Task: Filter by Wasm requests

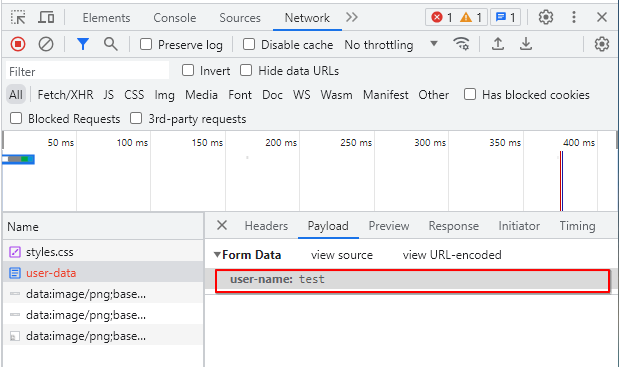Action: click(x=336, y=95)
